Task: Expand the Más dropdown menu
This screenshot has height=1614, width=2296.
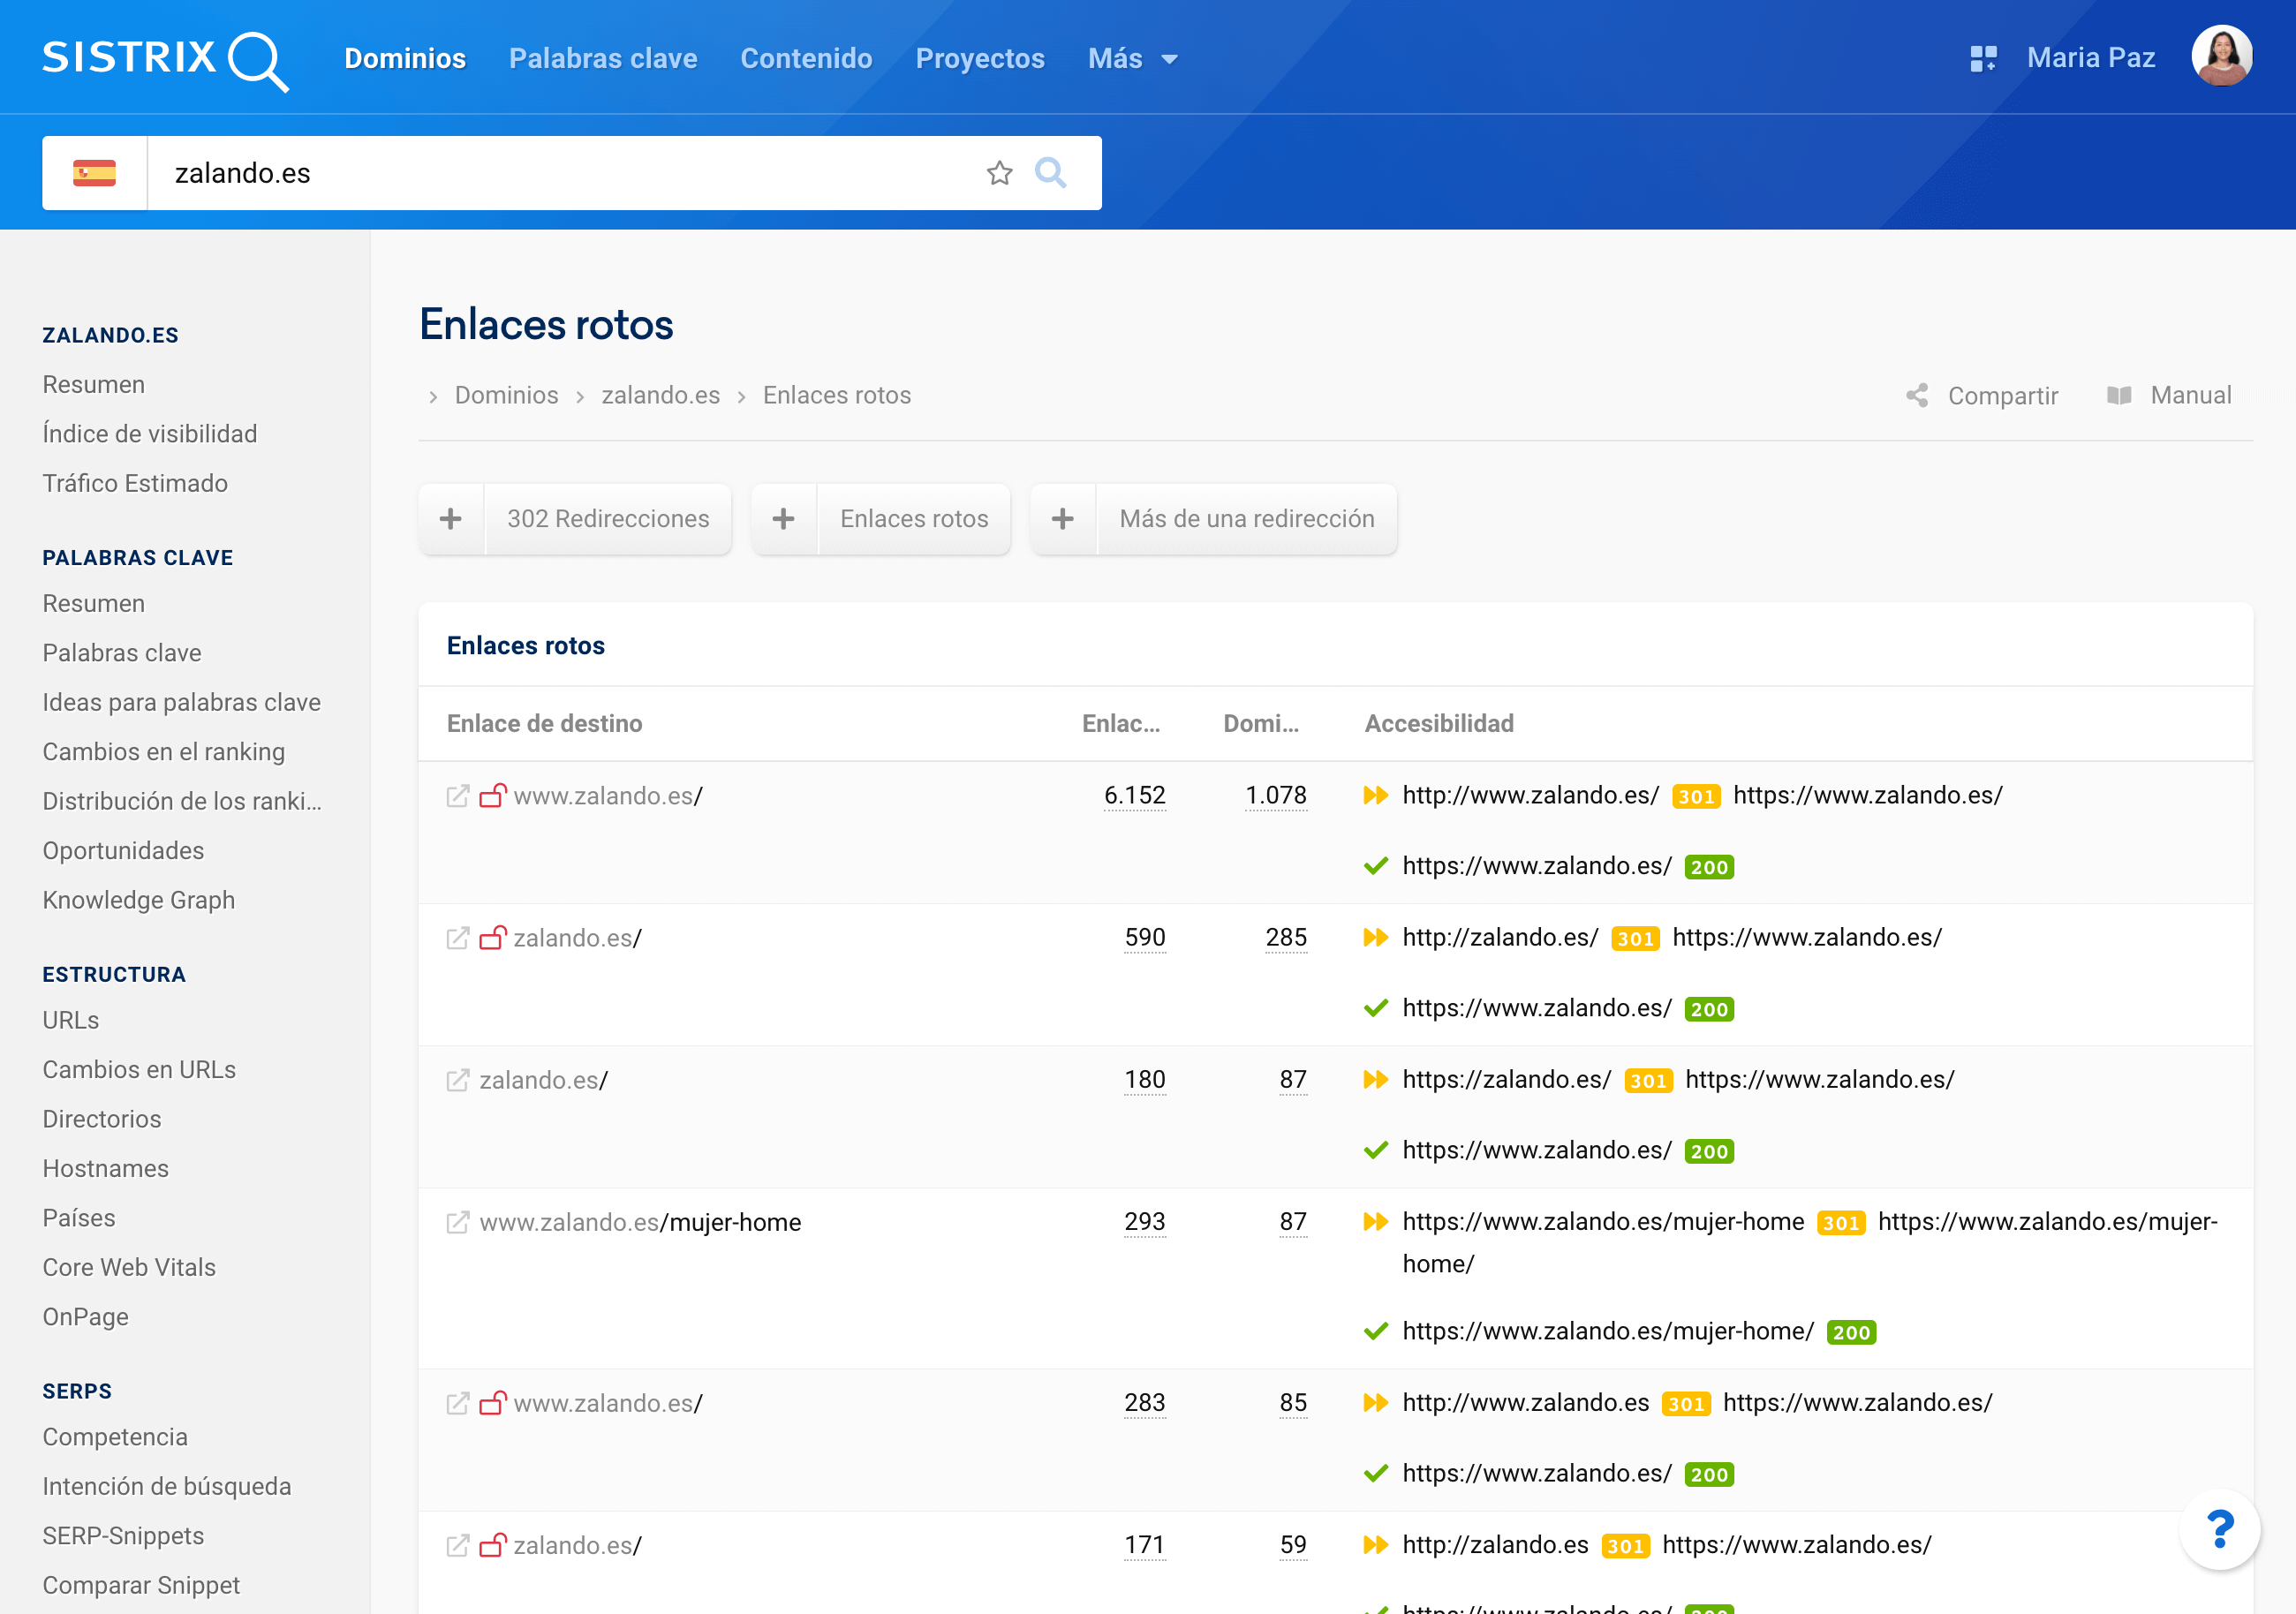Action: [1132, 59]
